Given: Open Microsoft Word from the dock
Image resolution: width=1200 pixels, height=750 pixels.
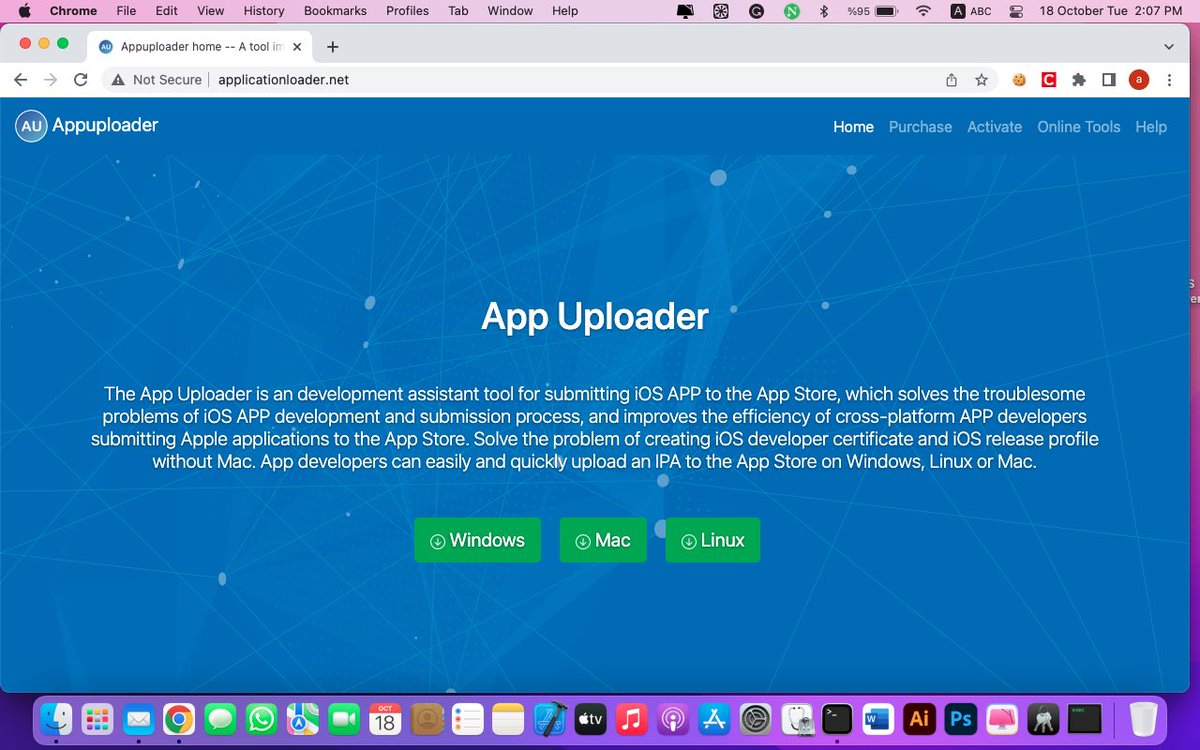Looking at the screenshot, I should [x=878, y=718].
